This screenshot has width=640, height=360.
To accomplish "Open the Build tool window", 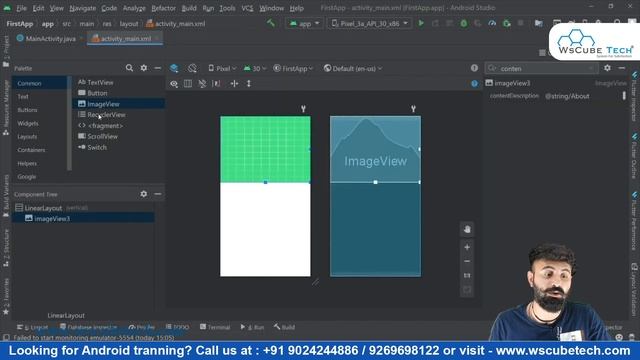I will pyautogui.click(x=284, y=327).
